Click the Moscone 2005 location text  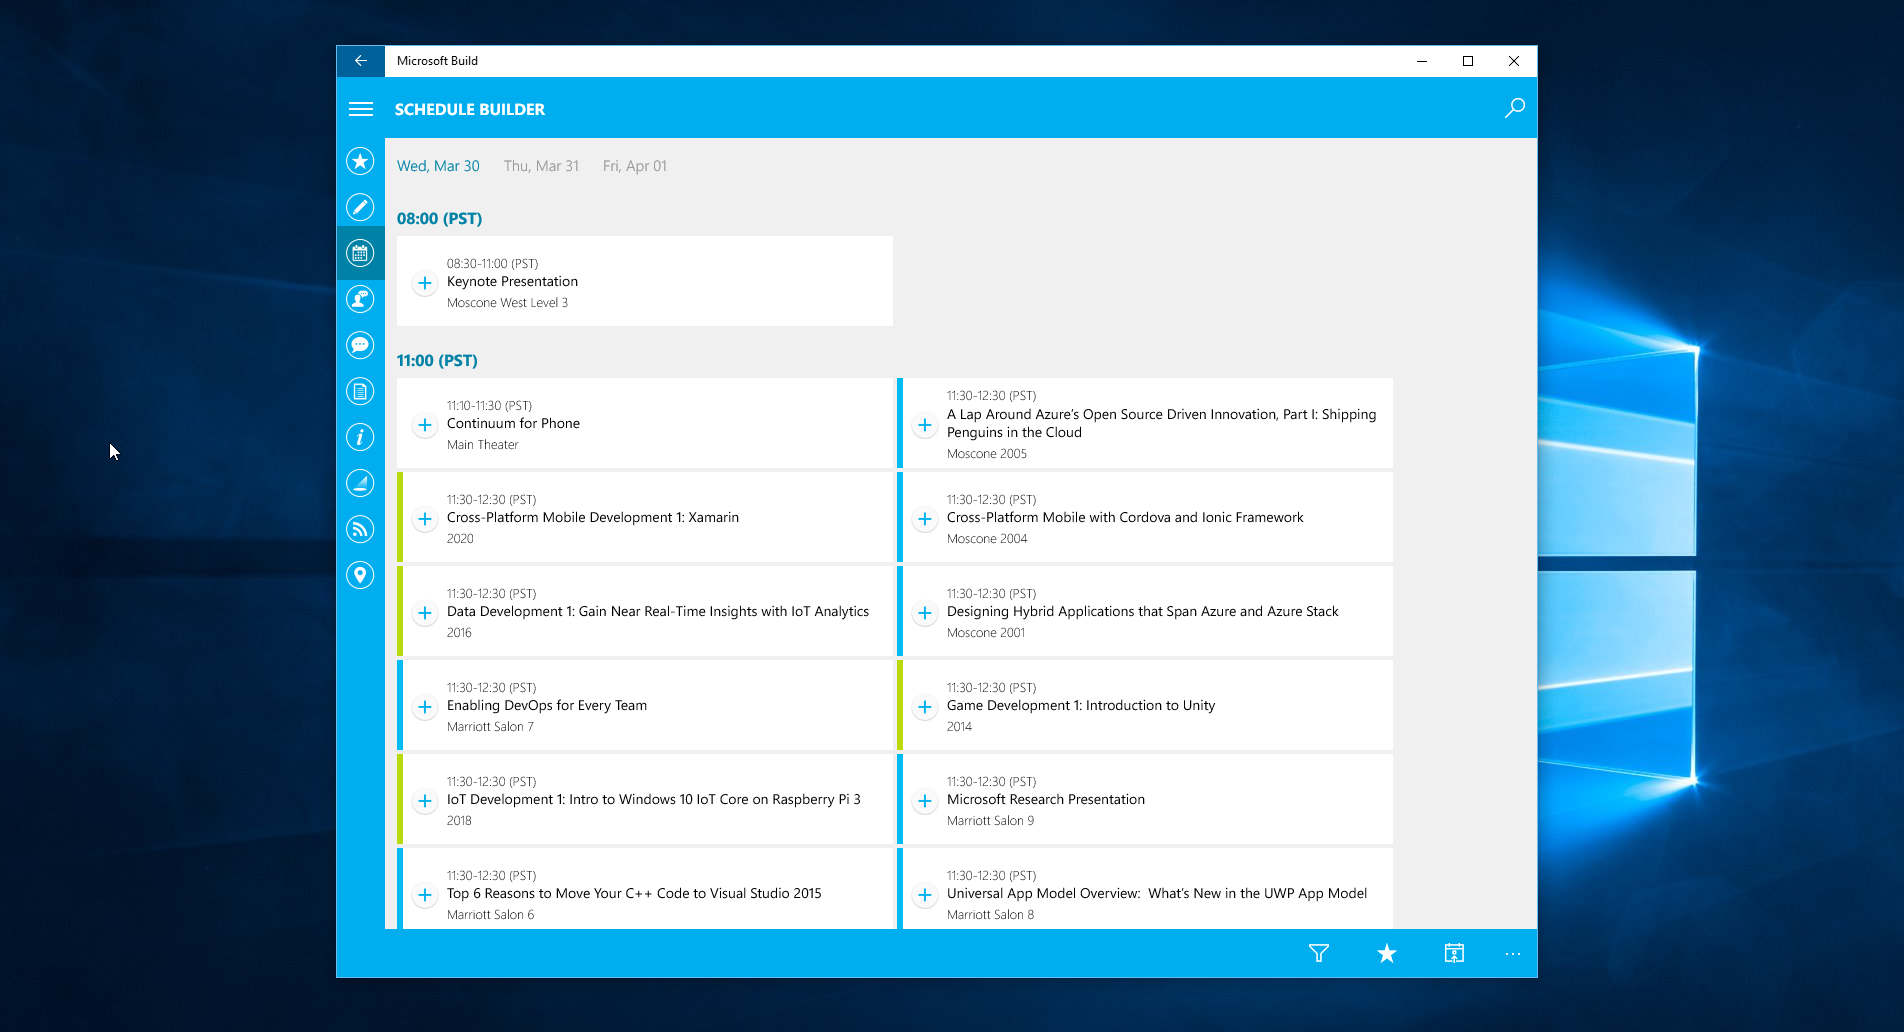click(987, 454)
